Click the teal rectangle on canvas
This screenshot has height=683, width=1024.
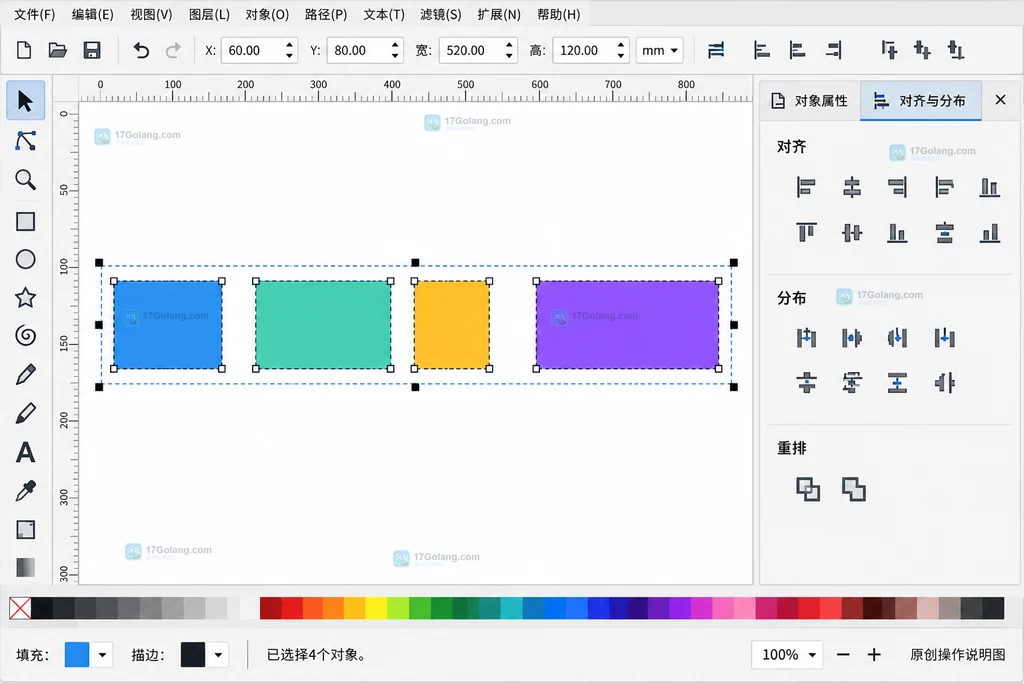(323, 325)
